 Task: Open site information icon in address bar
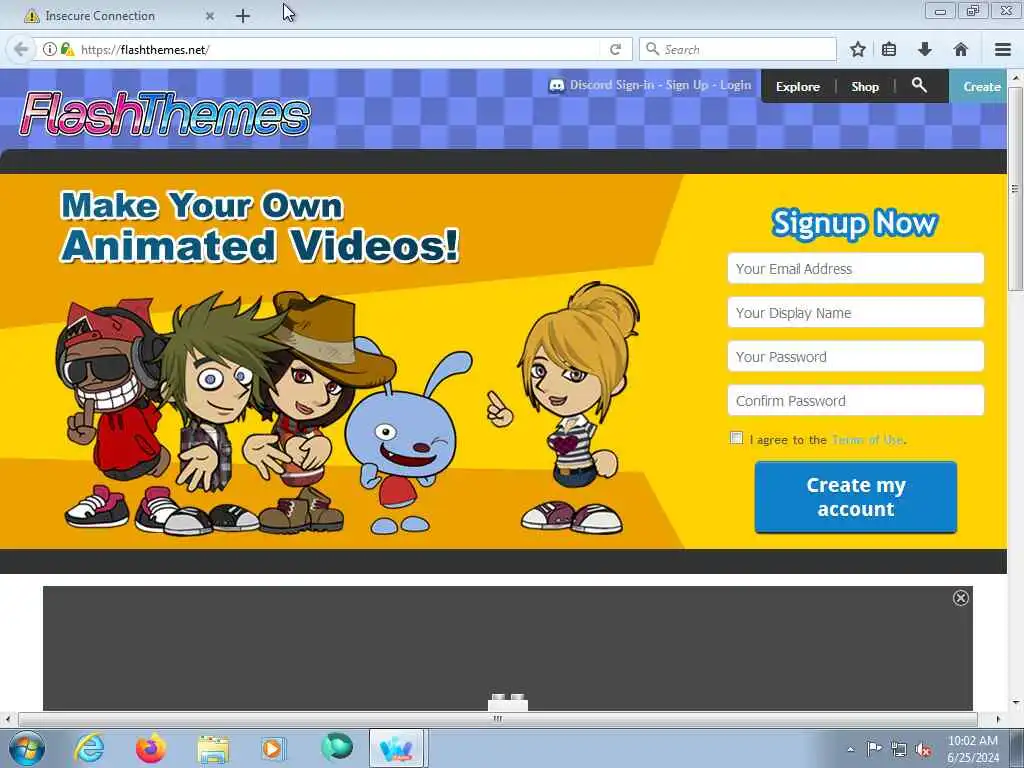coord(49,50)
